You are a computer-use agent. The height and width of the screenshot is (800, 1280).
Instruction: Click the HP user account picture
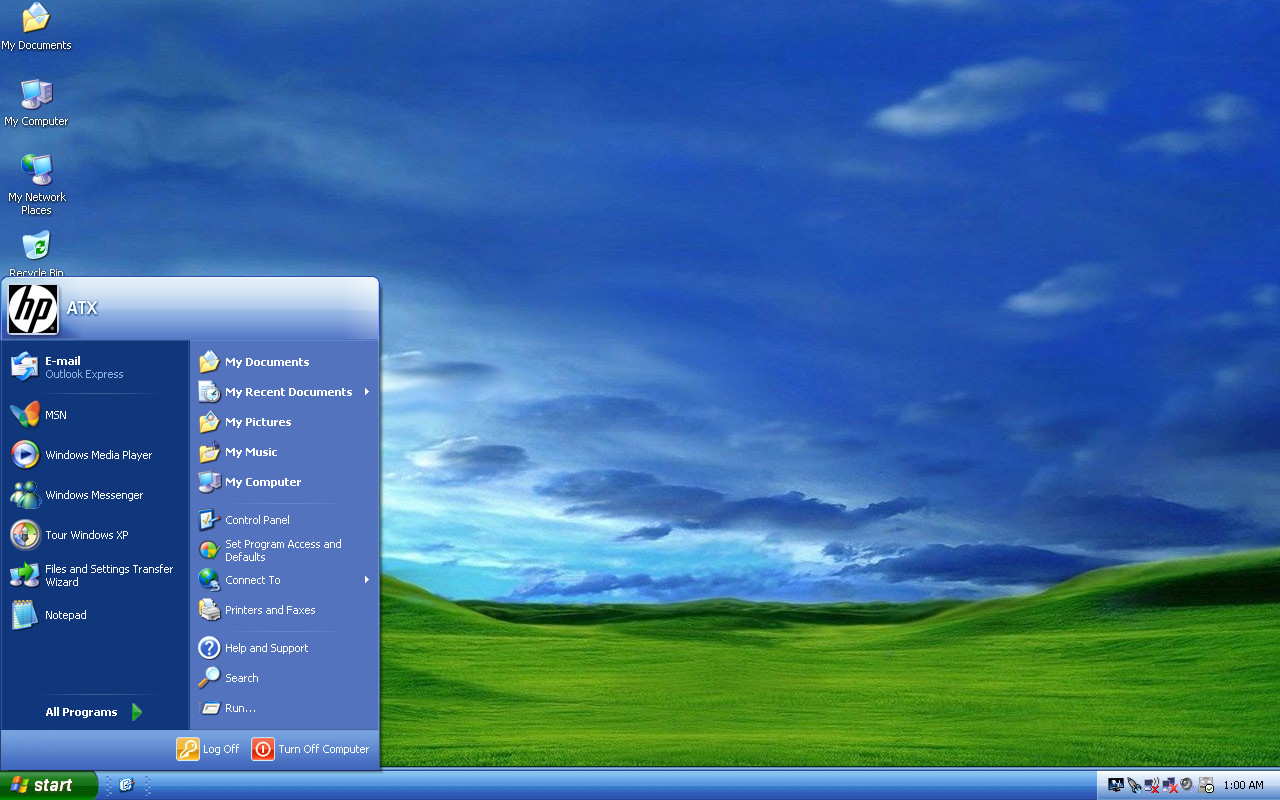(33, 308)
